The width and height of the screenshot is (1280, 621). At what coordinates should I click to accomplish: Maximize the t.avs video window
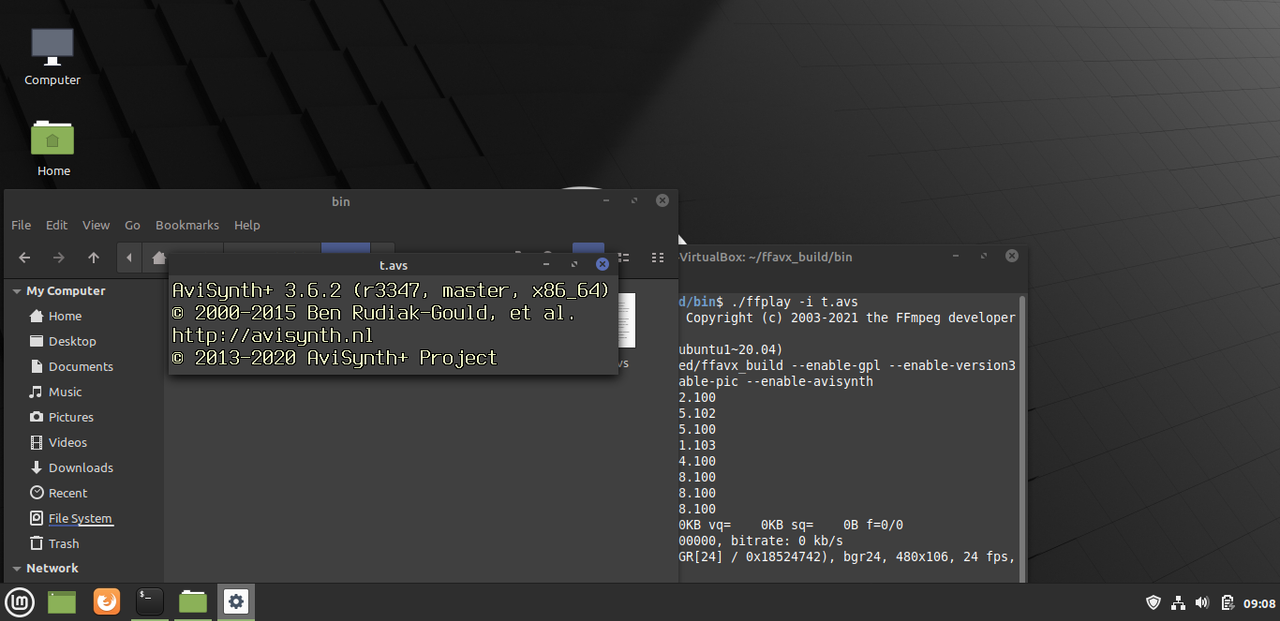pyautogui.click(x=574, y=265)
